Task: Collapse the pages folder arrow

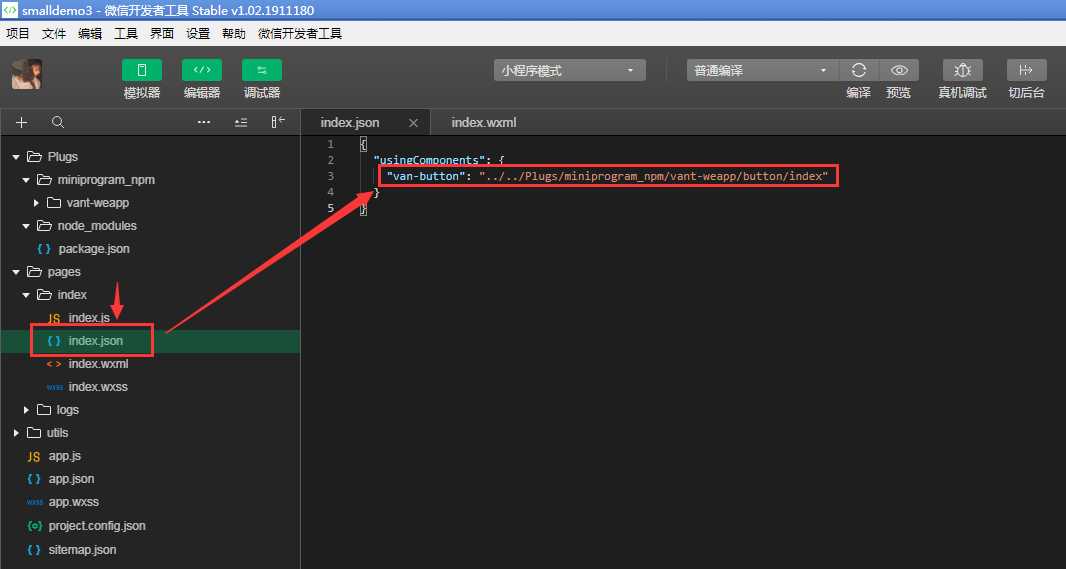Action: (16, 272)
